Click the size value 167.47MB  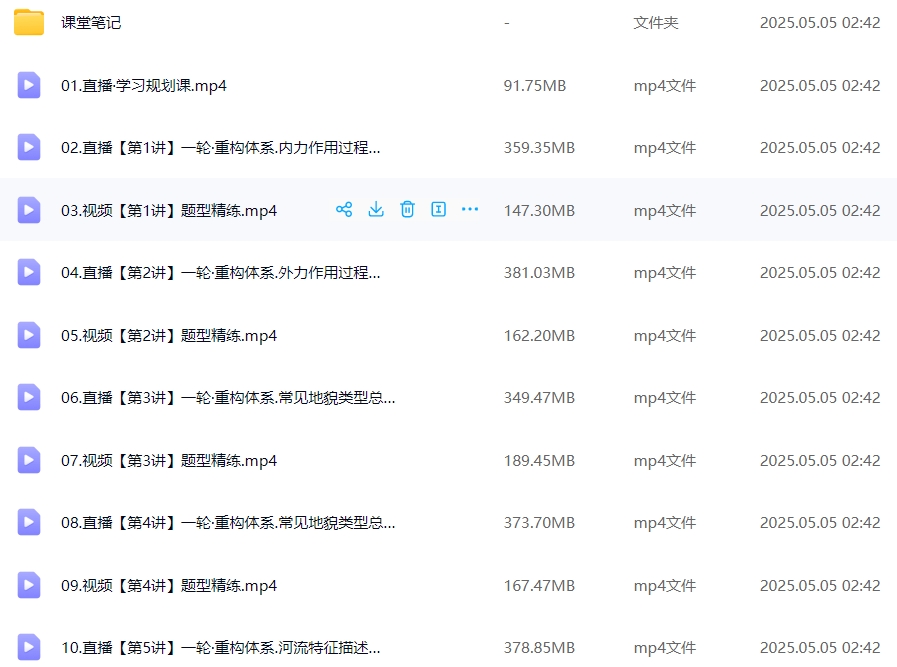coord(539,586)
